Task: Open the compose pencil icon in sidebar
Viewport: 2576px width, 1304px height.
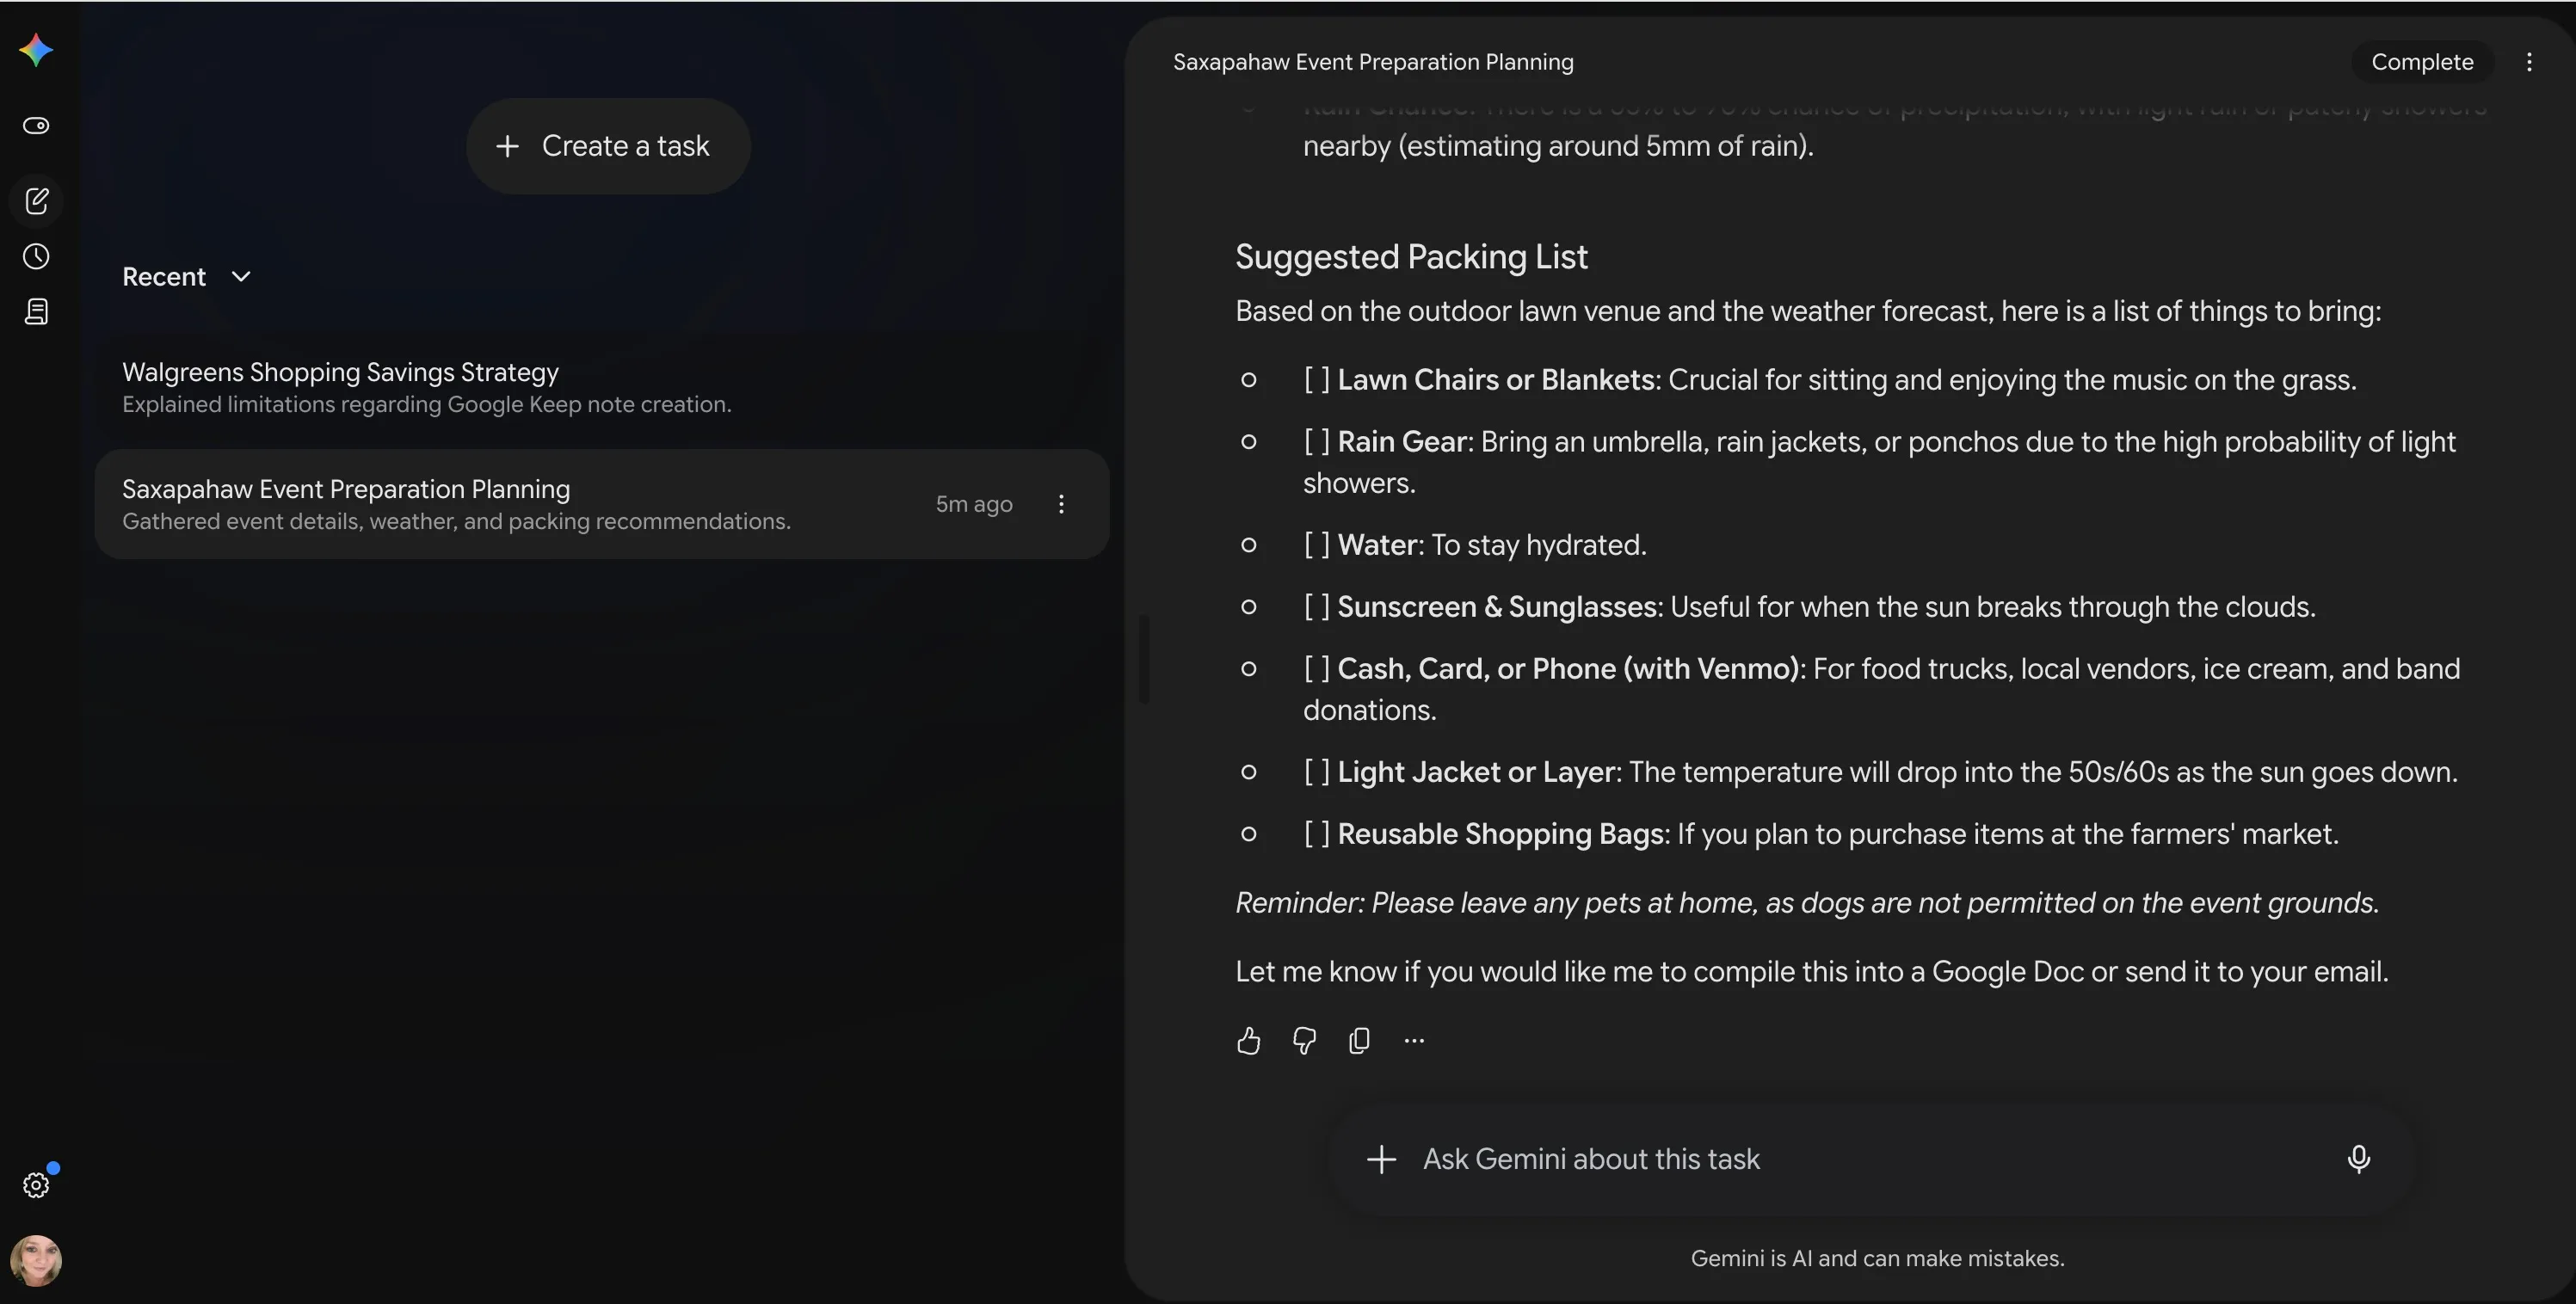Action: click(36, 201)
